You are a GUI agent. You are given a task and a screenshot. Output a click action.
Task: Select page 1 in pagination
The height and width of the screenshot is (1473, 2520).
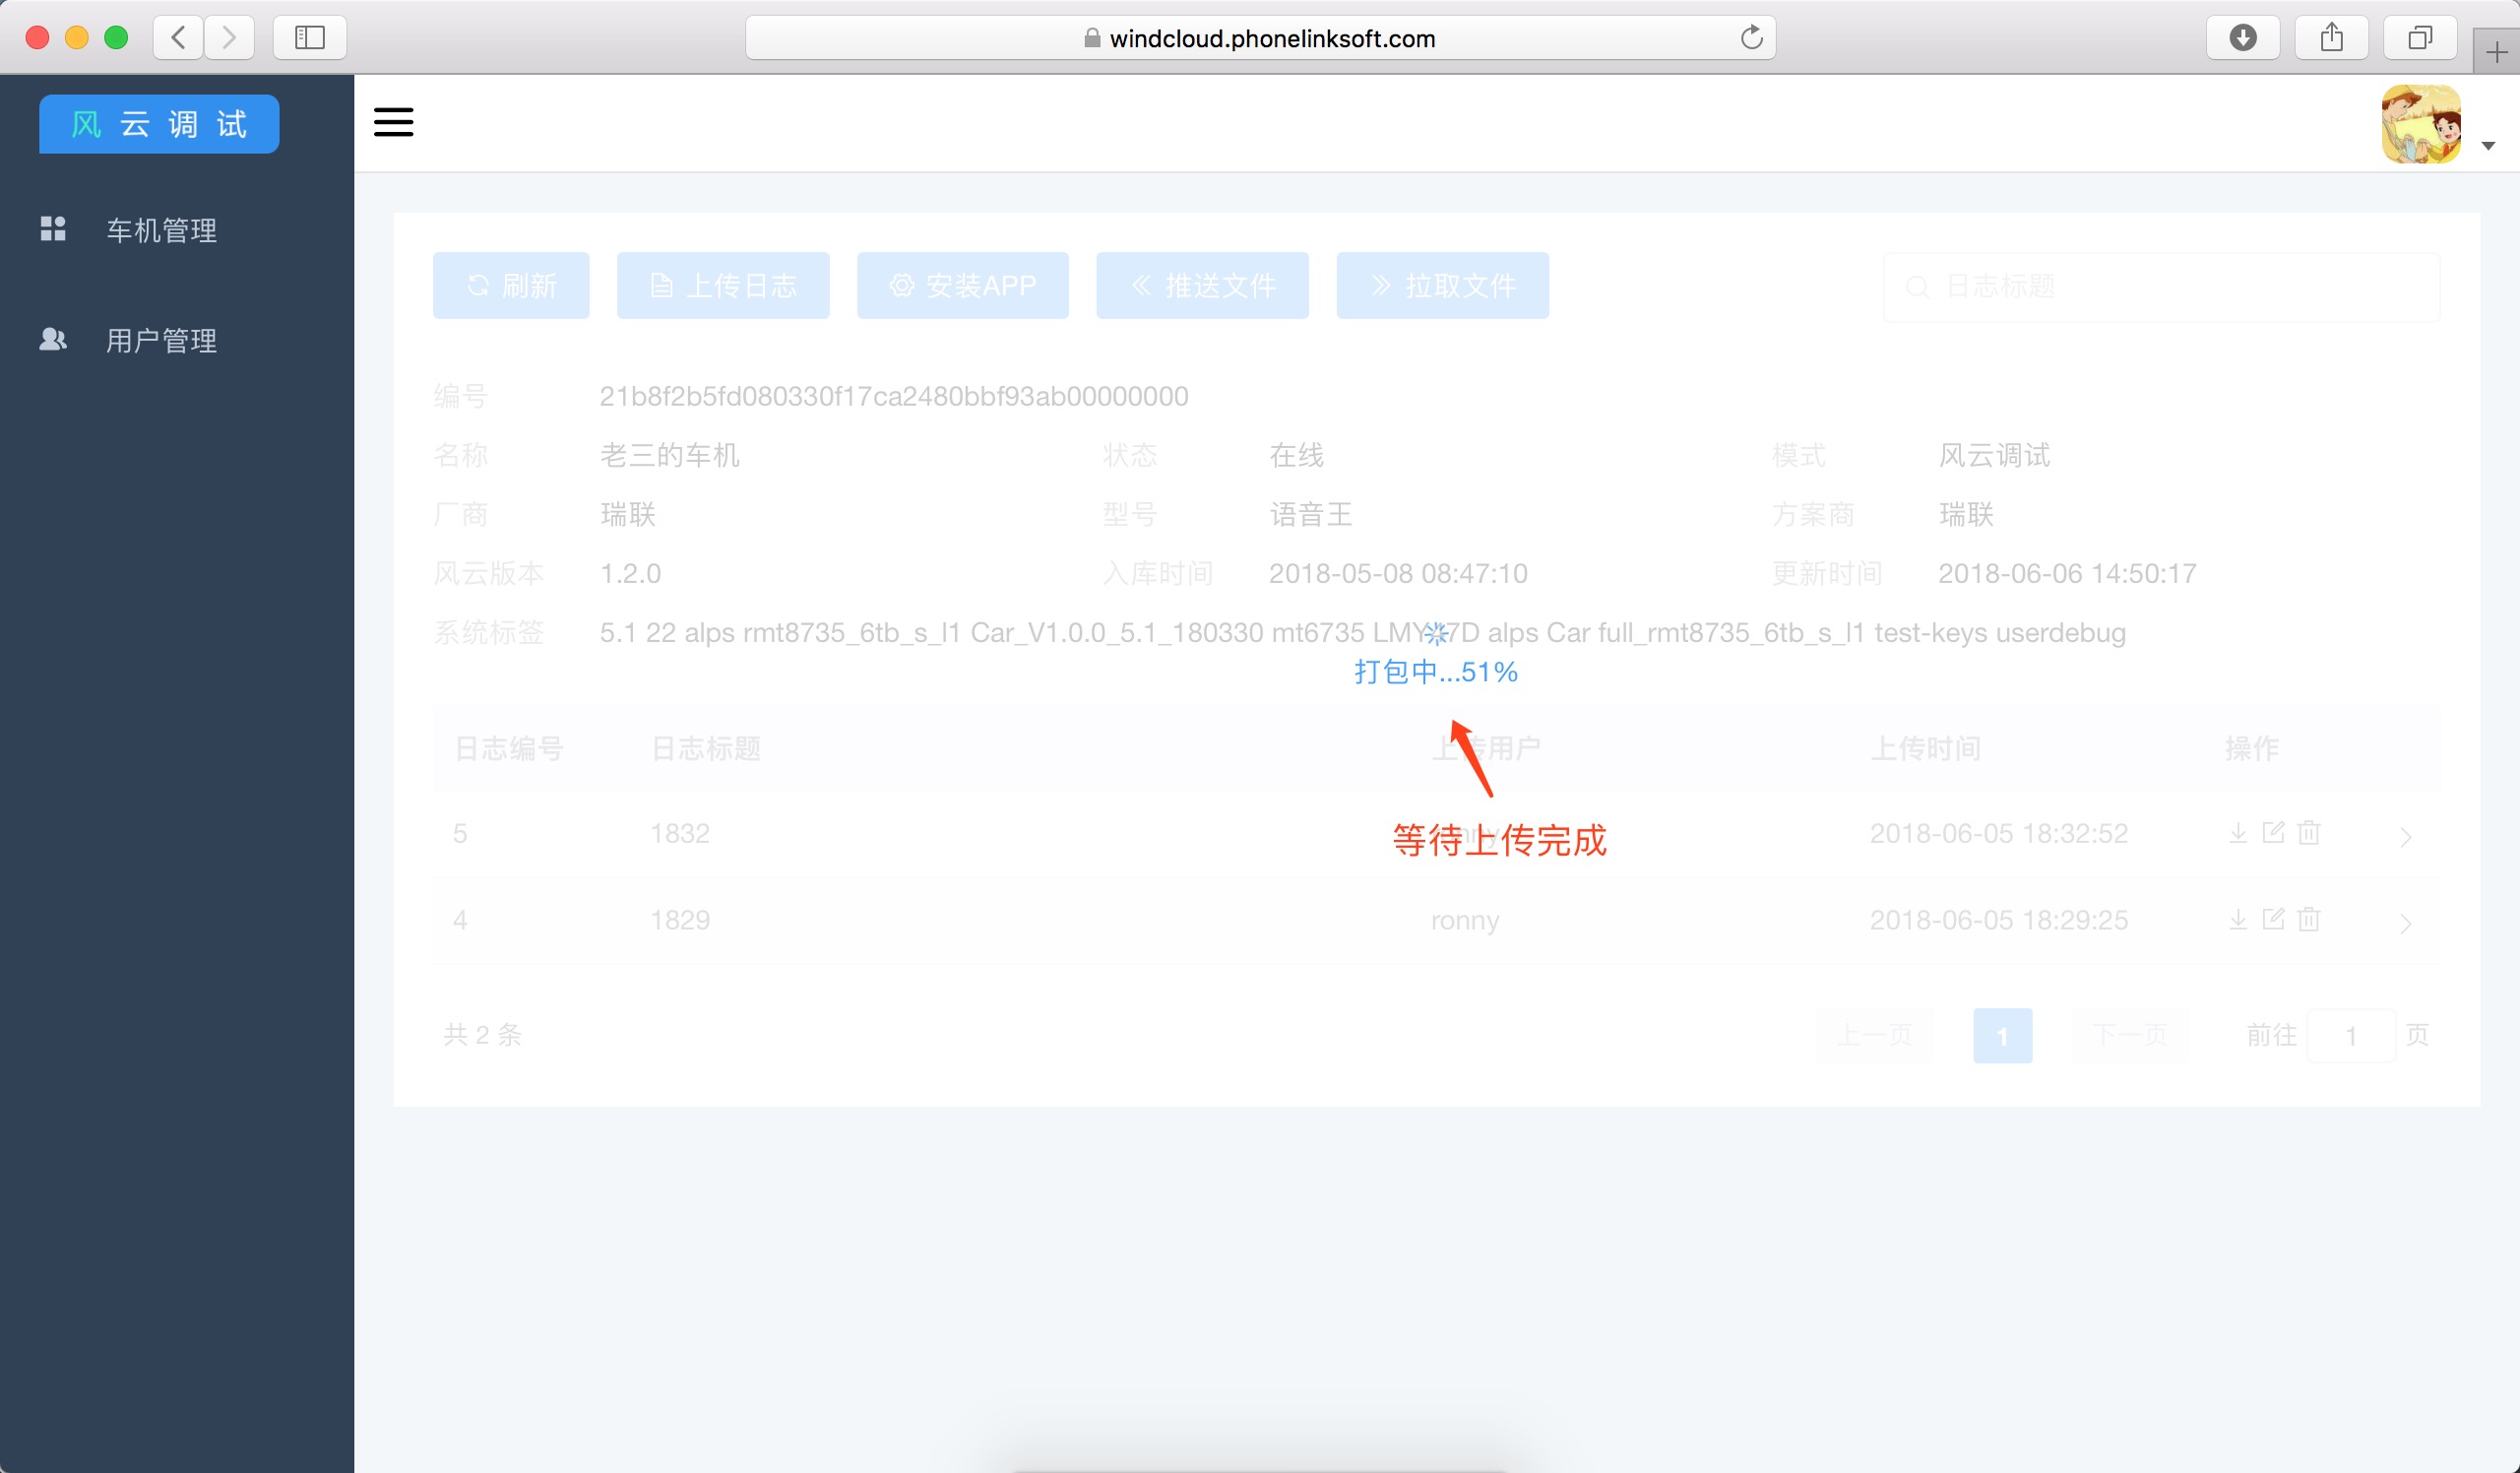[x=2002, y=1035]
